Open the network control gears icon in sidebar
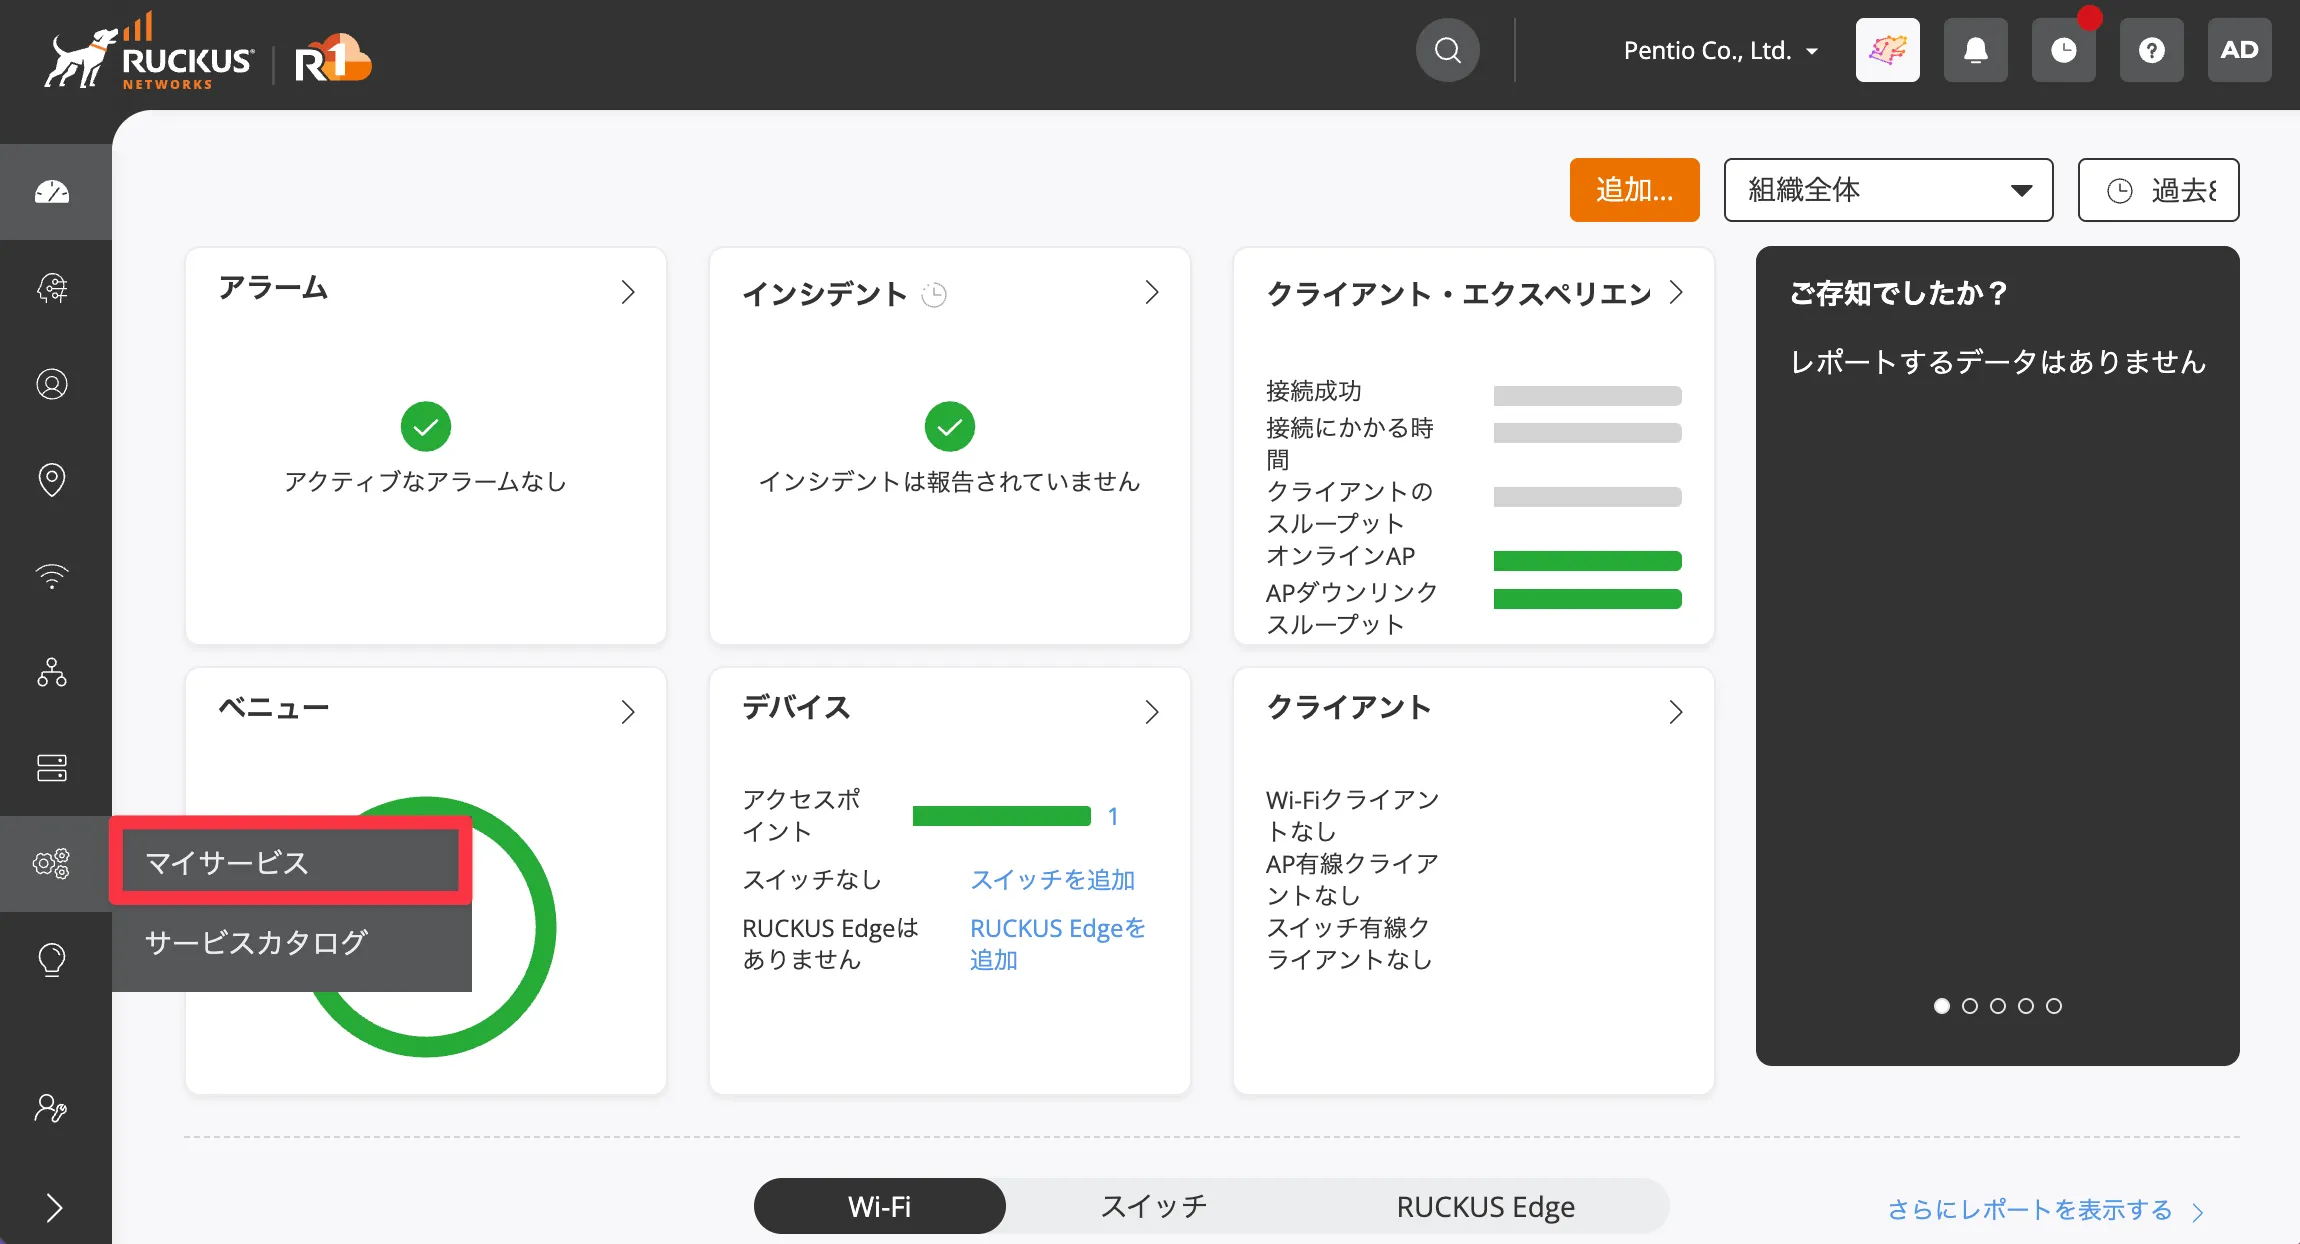2300x1244 pixels. pos(52,863)
